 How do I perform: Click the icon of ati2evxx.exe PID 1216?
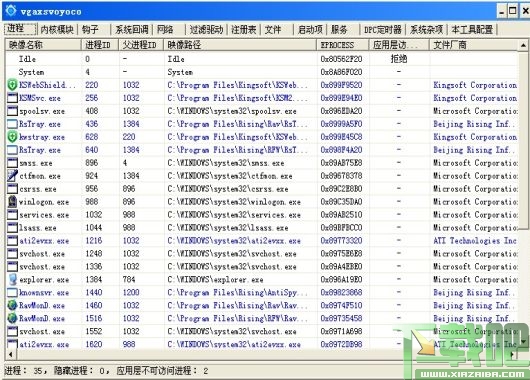pos(12,241)
